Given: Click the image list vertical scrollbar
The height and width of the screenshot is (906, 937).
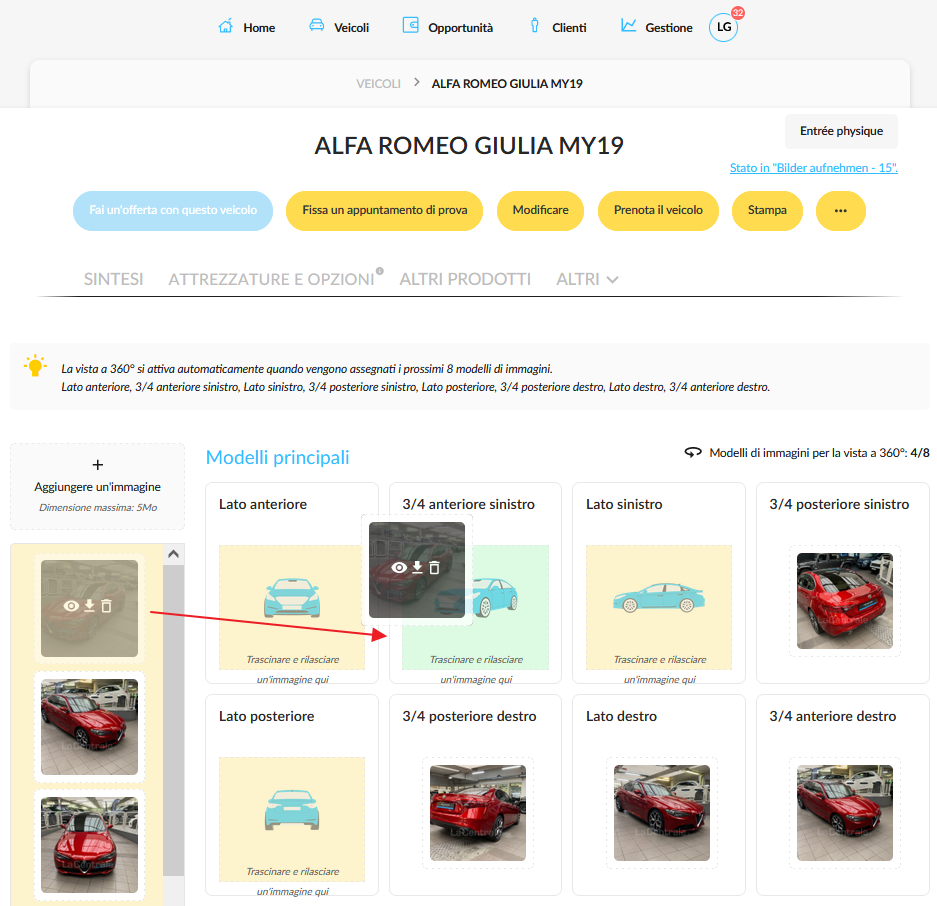Looking at the screenshot, I should pyautogui.click(x=173, y=720).
